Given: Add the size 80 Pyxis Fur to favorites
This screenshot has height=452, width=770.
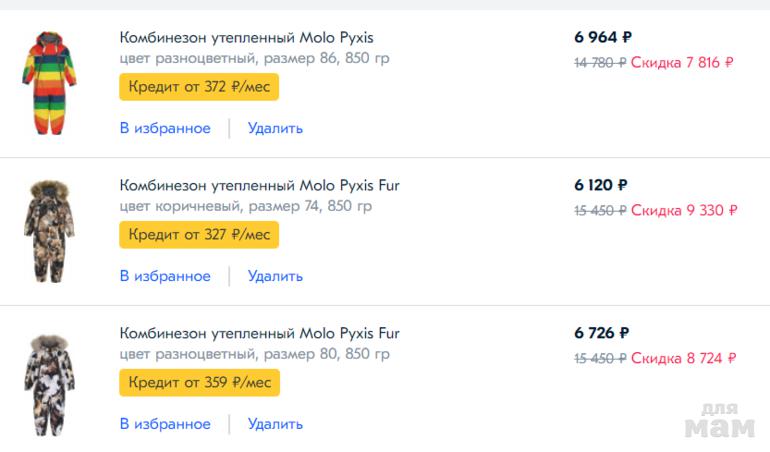Looking at the screenshot, I should coord(165,424).
